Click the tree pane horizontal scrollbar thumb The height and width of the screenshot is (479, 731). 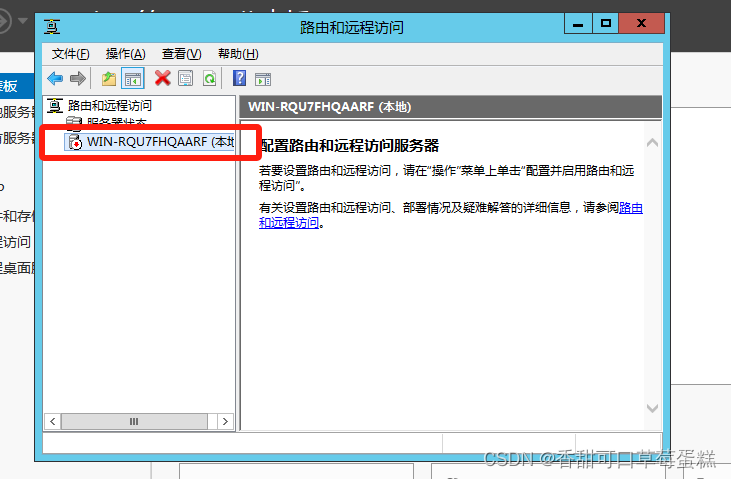click(x=134, y=422)
